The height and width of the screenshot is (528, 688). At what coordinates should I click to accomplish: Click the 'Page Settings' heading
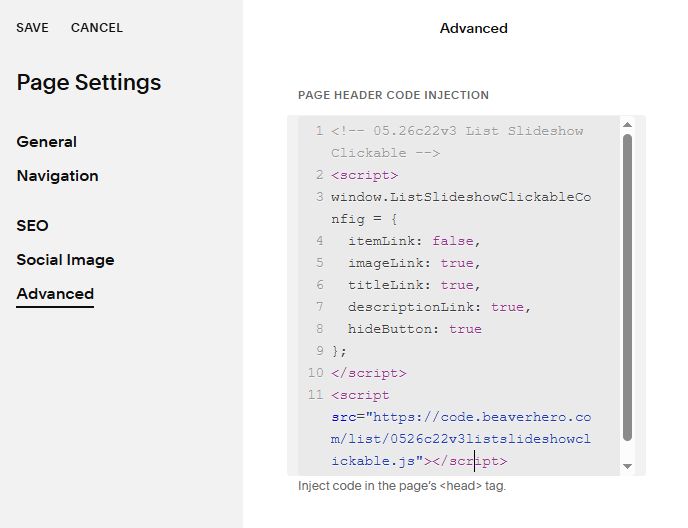89,83
